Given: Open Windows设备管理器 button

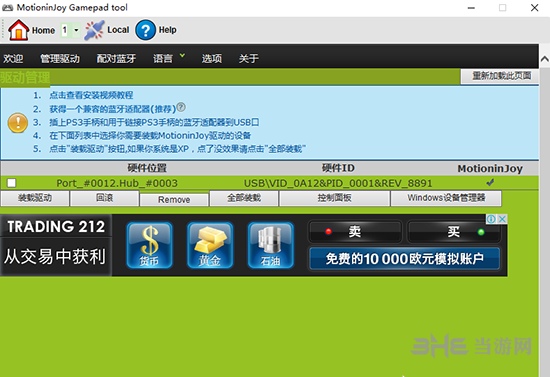Looking at the screenshot, I should (446, 198).
